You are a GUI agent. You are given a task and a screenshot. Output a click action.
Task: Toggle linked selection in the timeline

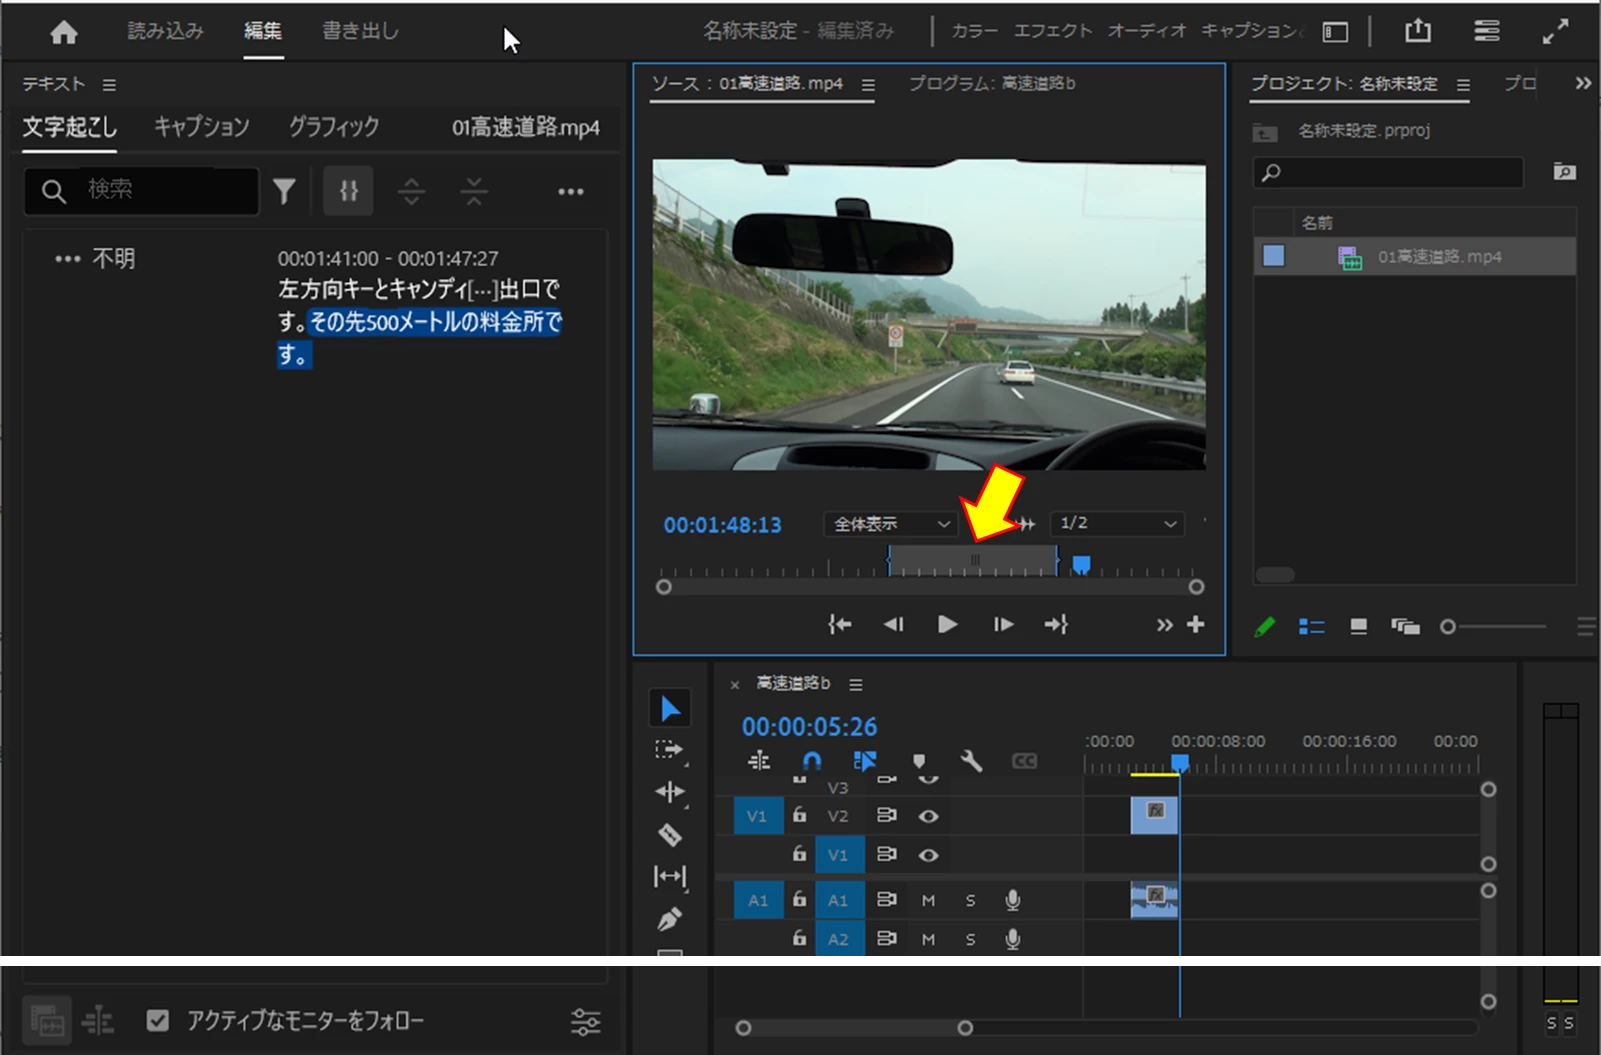[865, 761]
